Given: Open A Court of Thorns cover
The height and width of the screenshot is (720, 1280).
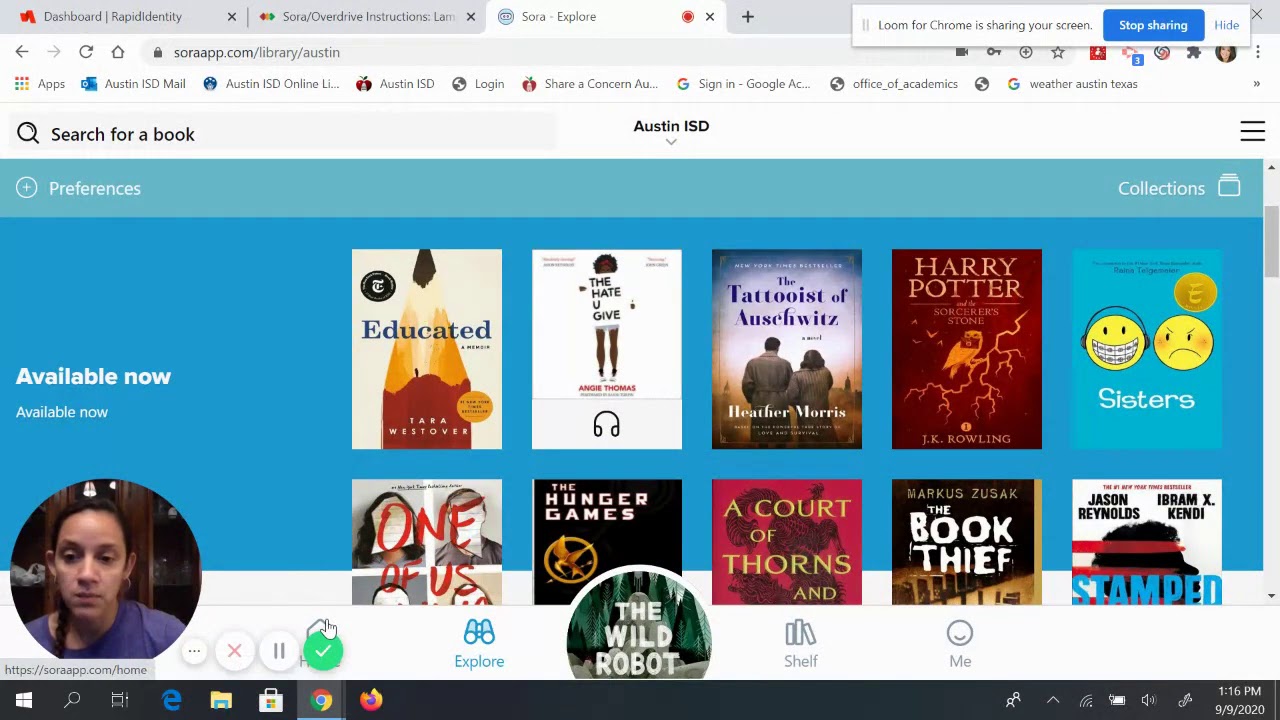Looking at the screenshot, I should [787, 542].
